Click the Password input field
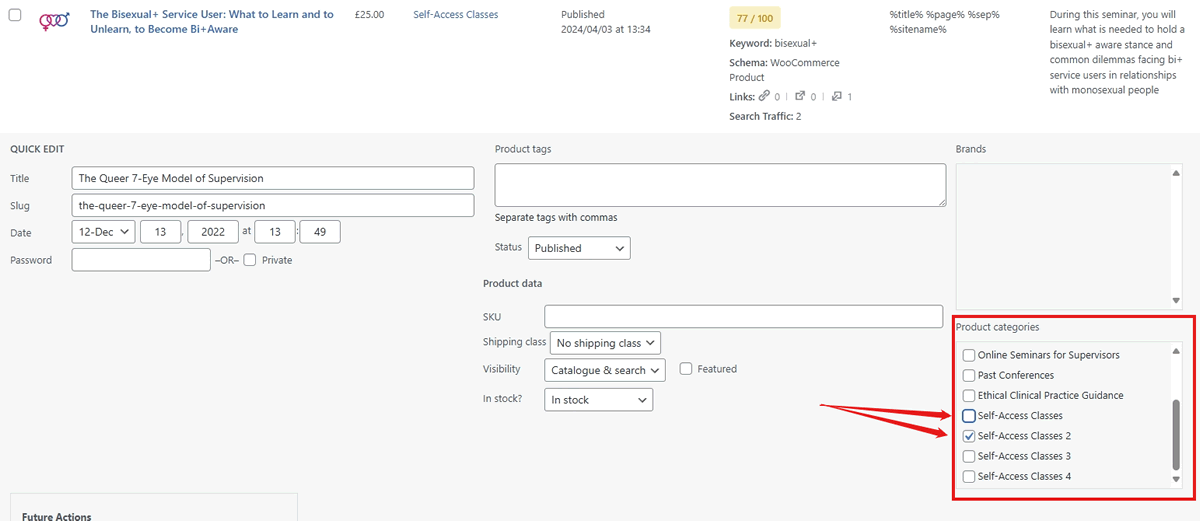This screenshot has height=521, width=1200. 141,260
